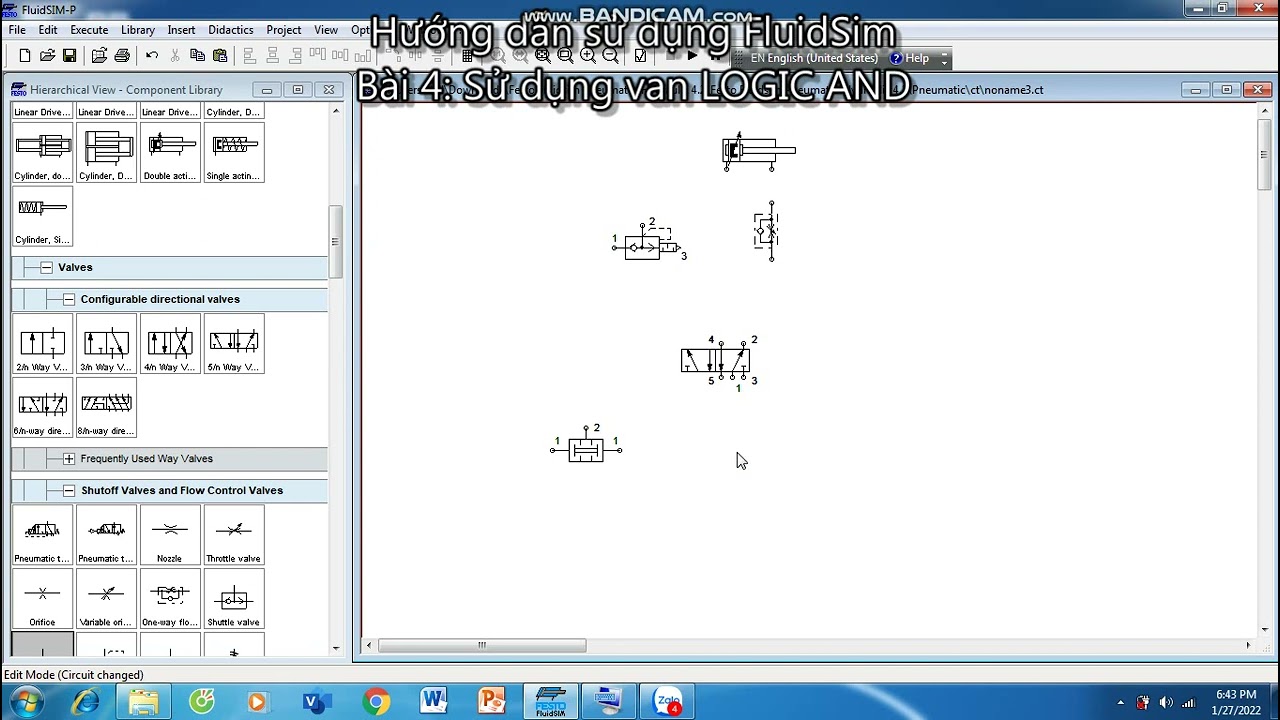Screen dimensions: 1280x720
Task: Click the Print toolbar icon
Action: [x=122, y=56]
